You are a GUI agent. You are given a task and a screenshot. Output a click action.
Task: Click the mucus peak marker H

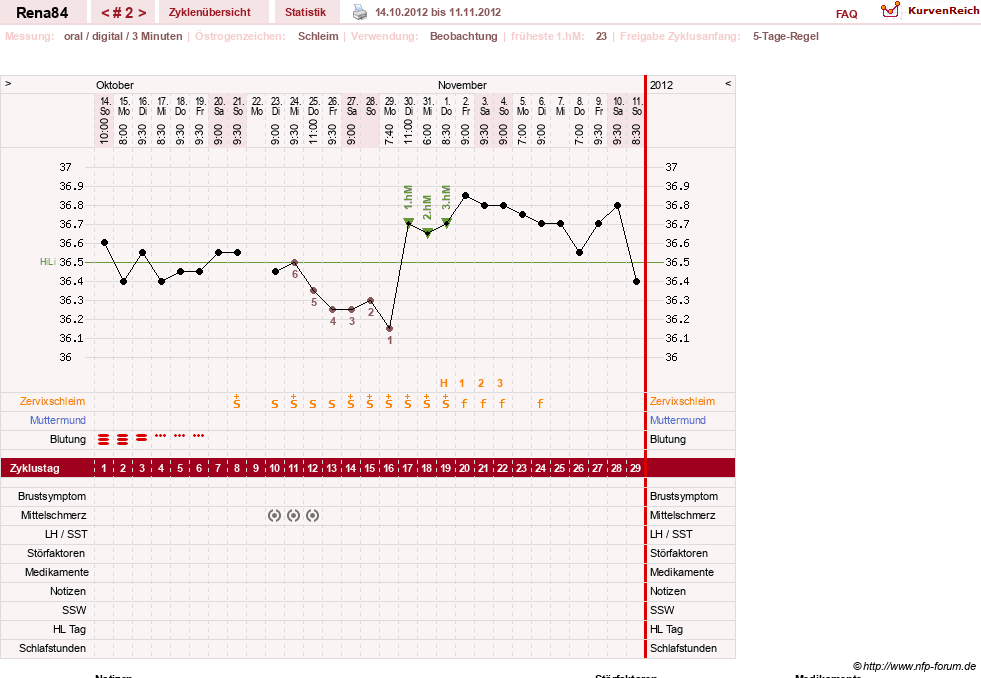[444, 383]
